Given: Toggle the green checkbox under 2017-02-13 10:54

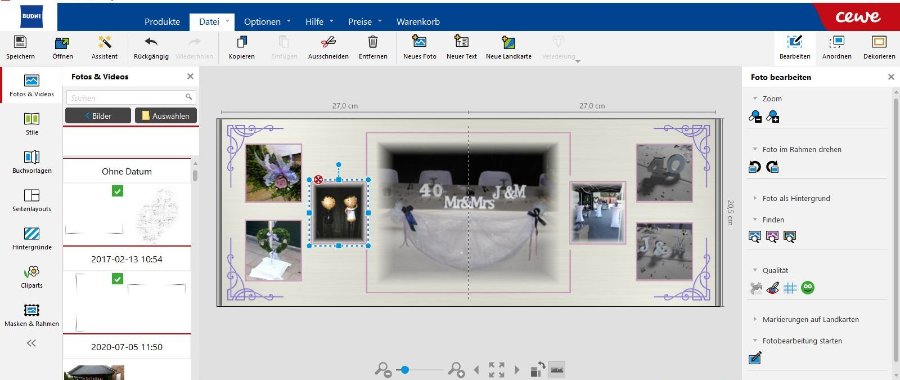Looking at the screenshot, I should (x=118, y=278).
